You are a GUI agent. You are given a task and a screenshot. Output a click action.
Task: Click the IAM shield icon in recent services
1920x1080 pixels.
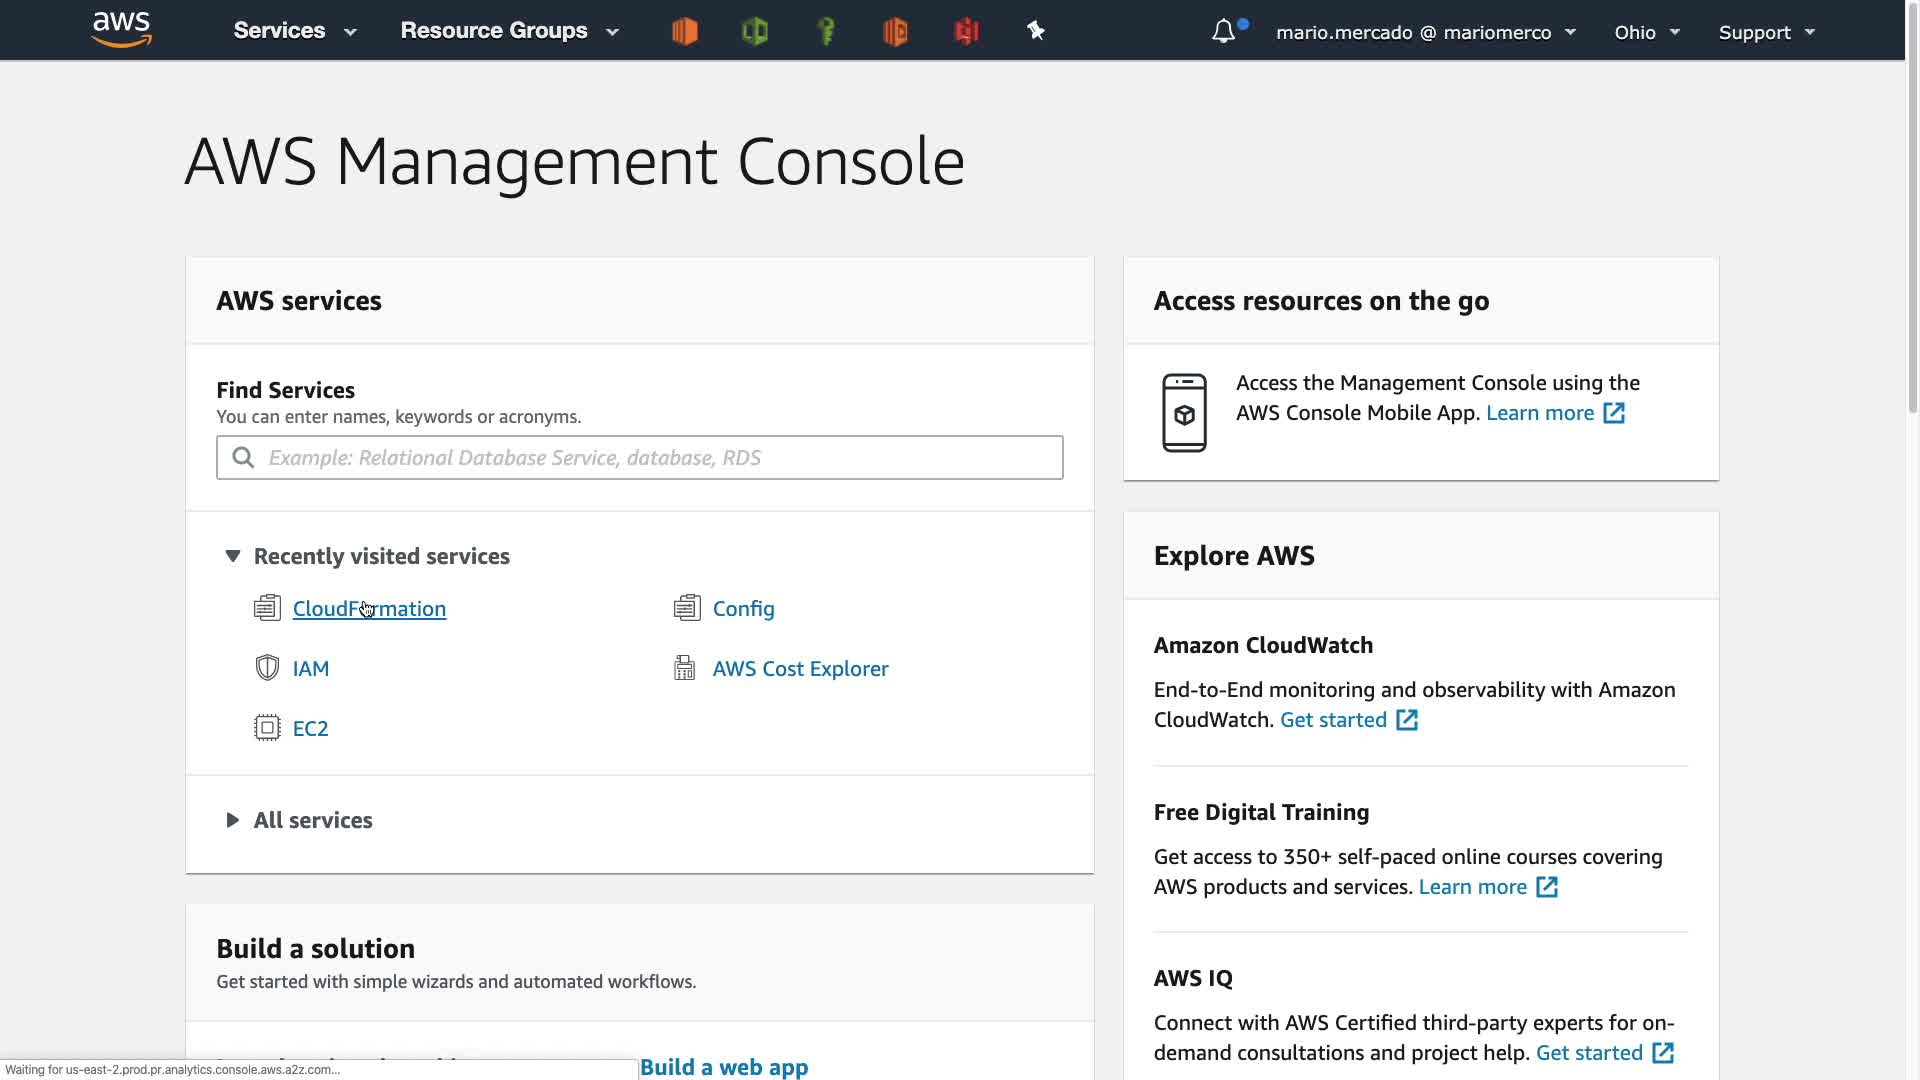(x=267, y=668)
